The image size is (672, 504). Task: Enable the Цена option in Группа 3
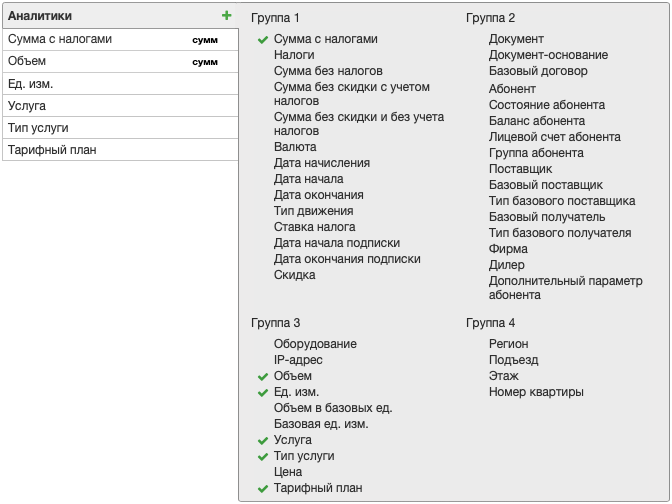(288, 472)
